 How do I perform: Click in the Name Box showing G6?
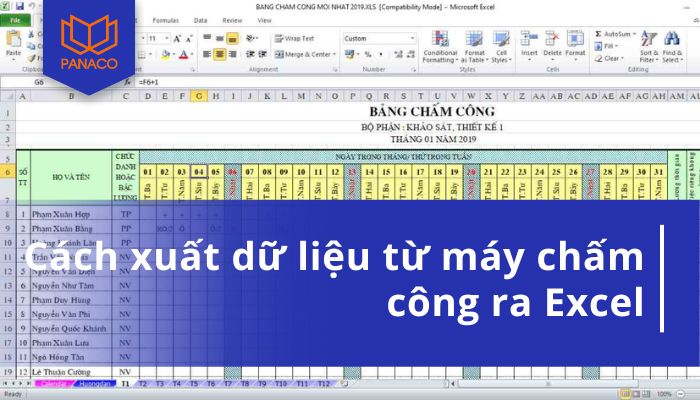pyautogui.click(x=39, y=82)
